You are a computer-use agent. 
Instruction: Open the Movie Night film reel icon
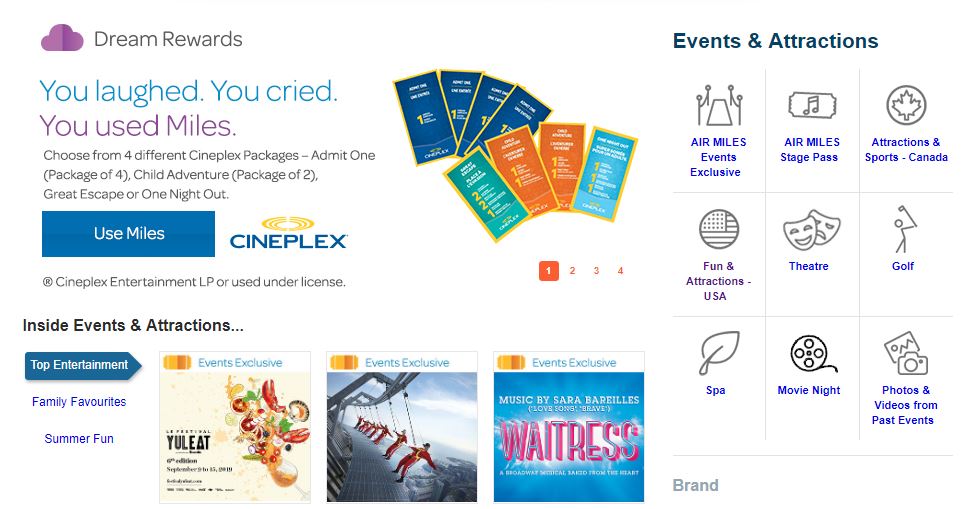coord(809,353)
